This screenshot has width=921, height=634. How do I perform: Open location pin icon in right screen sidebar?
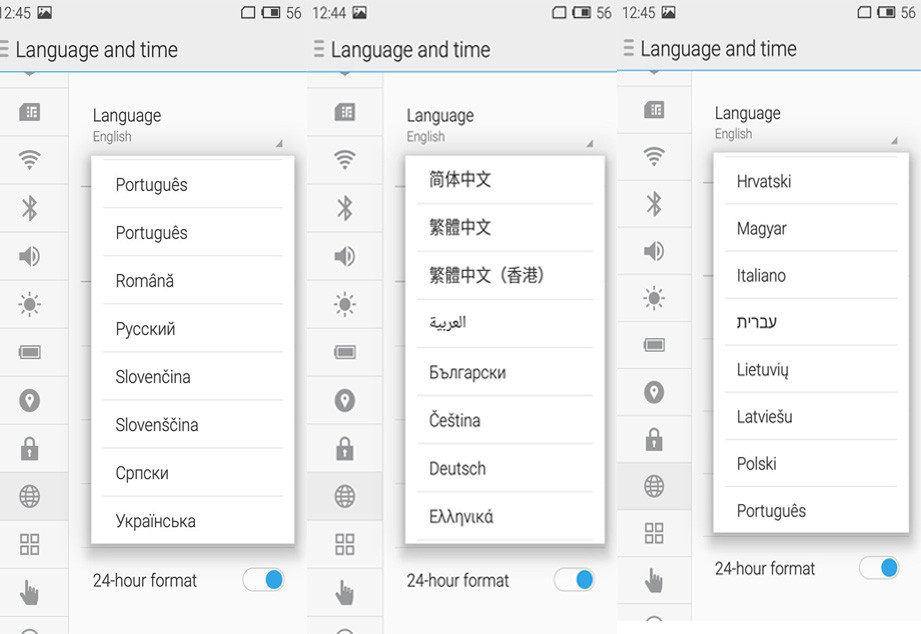coord(654,393)
